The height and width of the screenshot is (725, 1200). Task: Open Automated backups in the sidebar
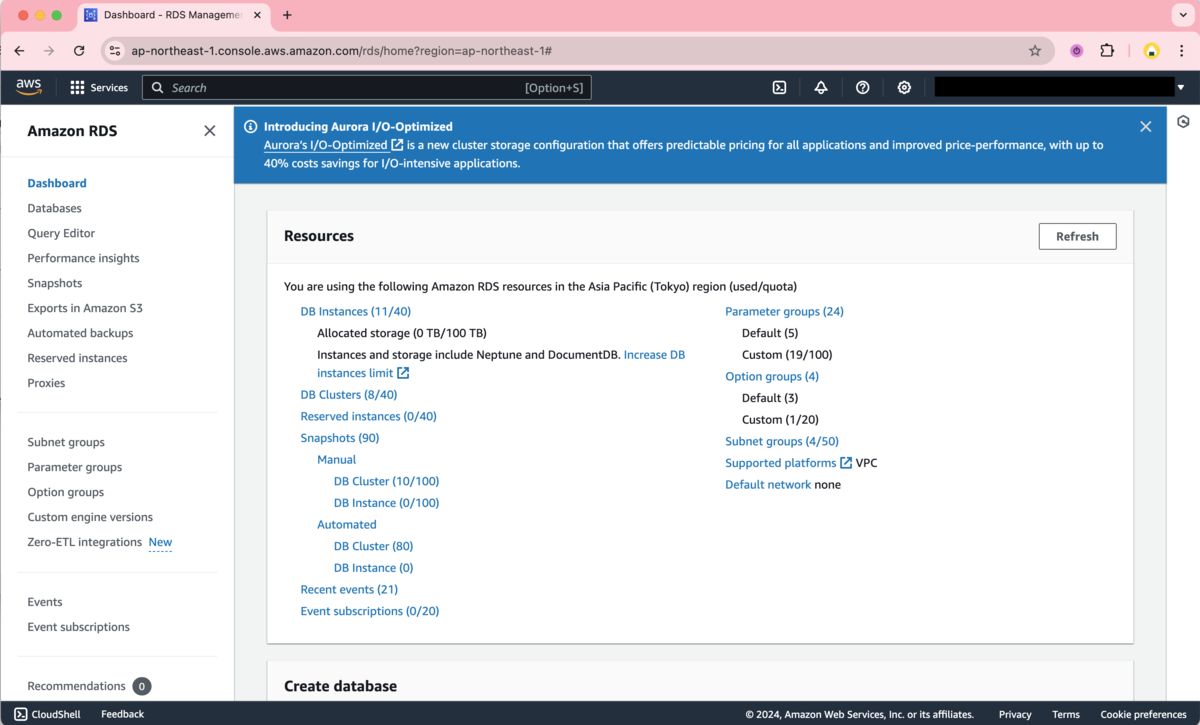[80, 333]
